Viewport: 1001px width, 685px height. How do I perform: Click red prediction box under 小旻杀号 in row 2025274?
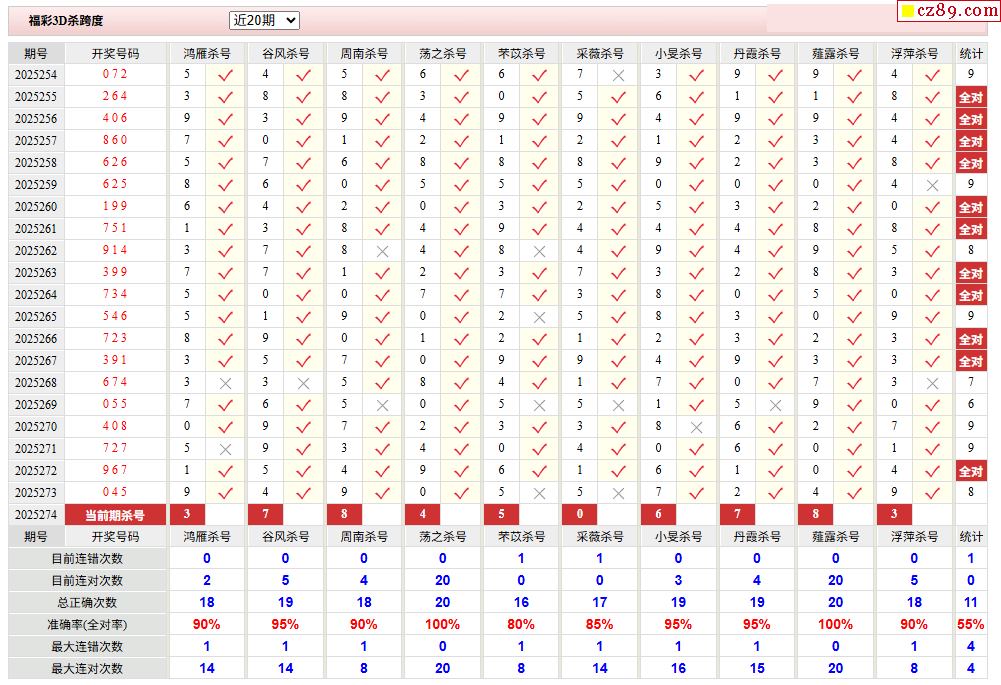point(658,514)
